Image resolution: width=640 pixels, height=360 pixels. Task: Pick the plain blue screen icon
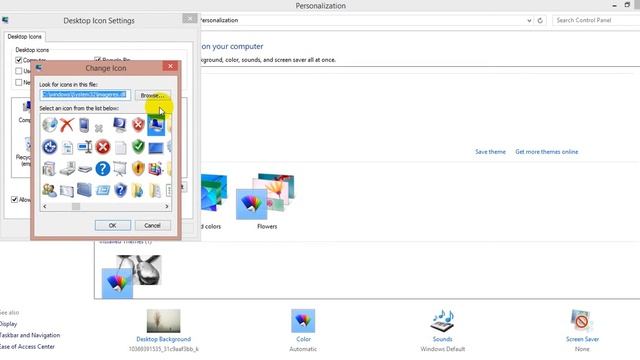tap(156, 148)
